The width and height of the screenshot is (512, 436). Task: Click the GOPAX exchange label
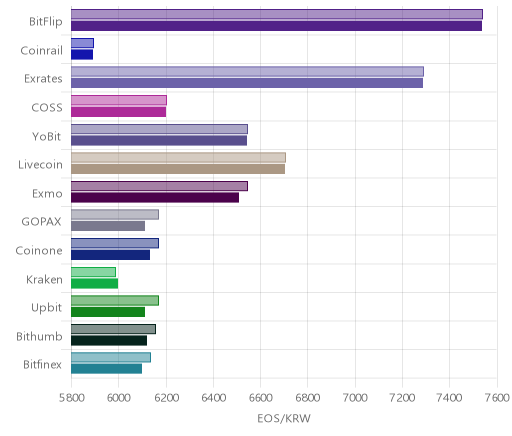pyautogui.click(x=41, y=222)
